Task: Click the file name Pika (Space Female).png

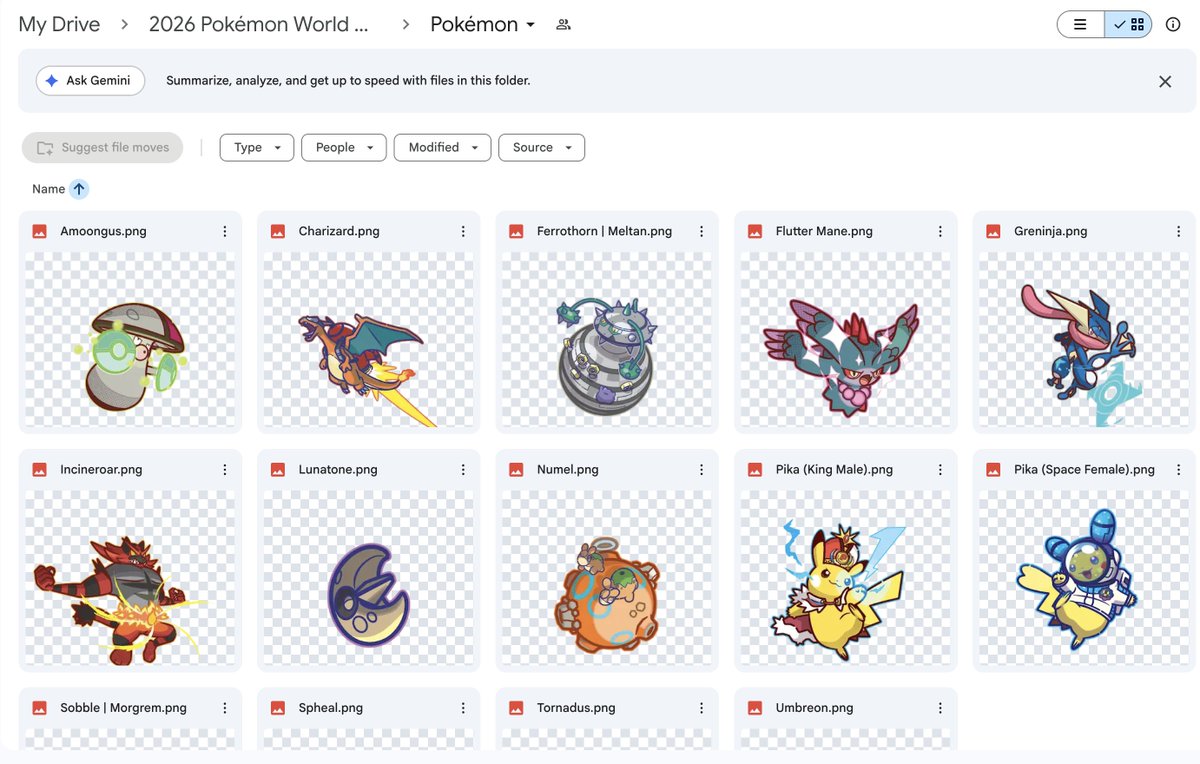Action: point(1084,469)
